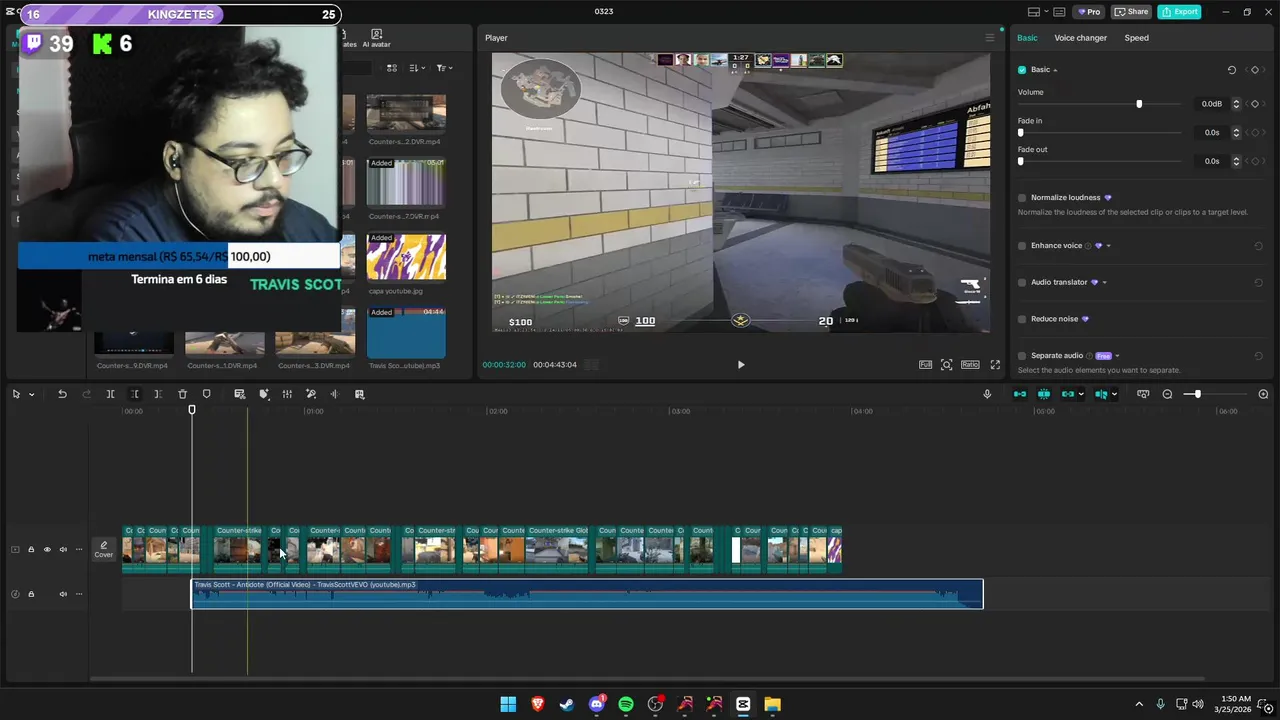This screenshot has height=720, width=1280.
Task: Lock the video track
Action: pyautogui.click(x=31, y=549)
